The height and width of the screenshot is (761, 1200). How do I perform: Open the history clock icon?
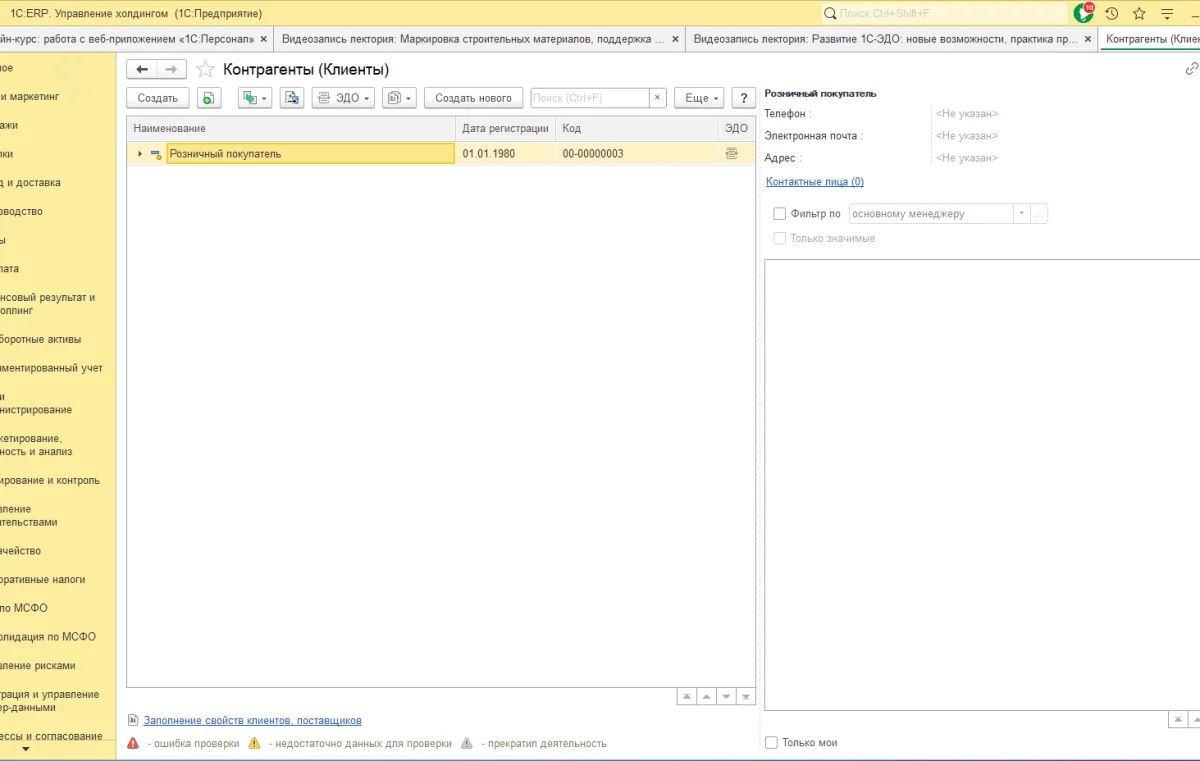[x=1111, y=13]
